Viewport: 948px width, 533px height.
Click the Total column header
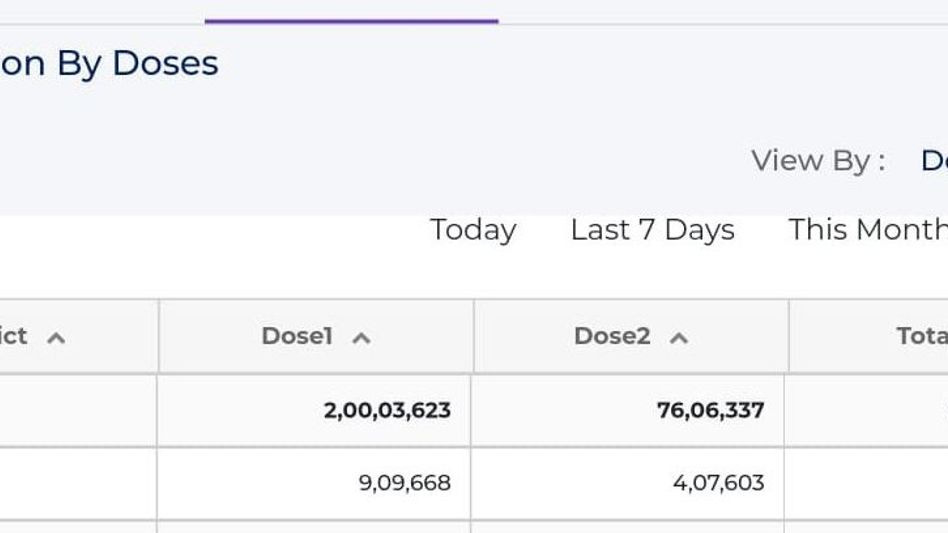coord(921,336)
